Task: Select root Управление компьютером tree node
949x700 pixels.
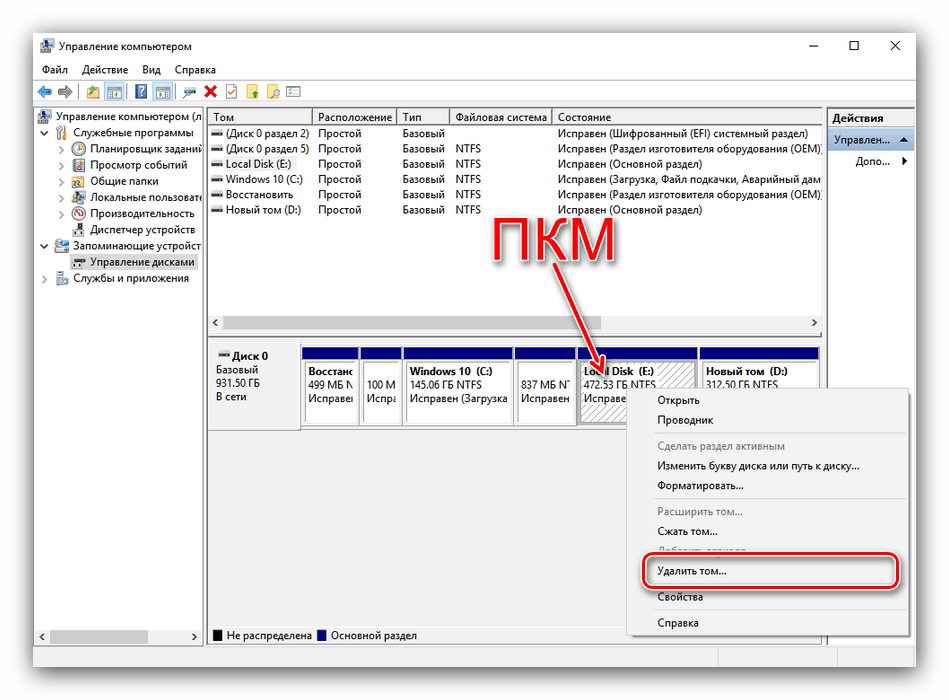Action: tap(128, 116)
